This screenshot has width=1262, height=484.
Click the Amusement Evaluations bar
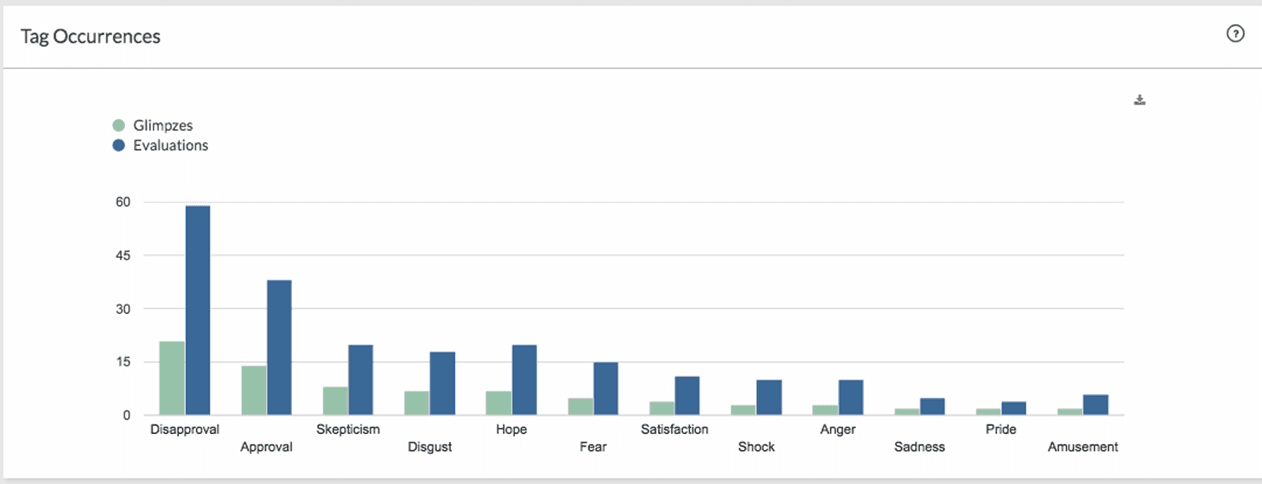(x=1095, y=405)
